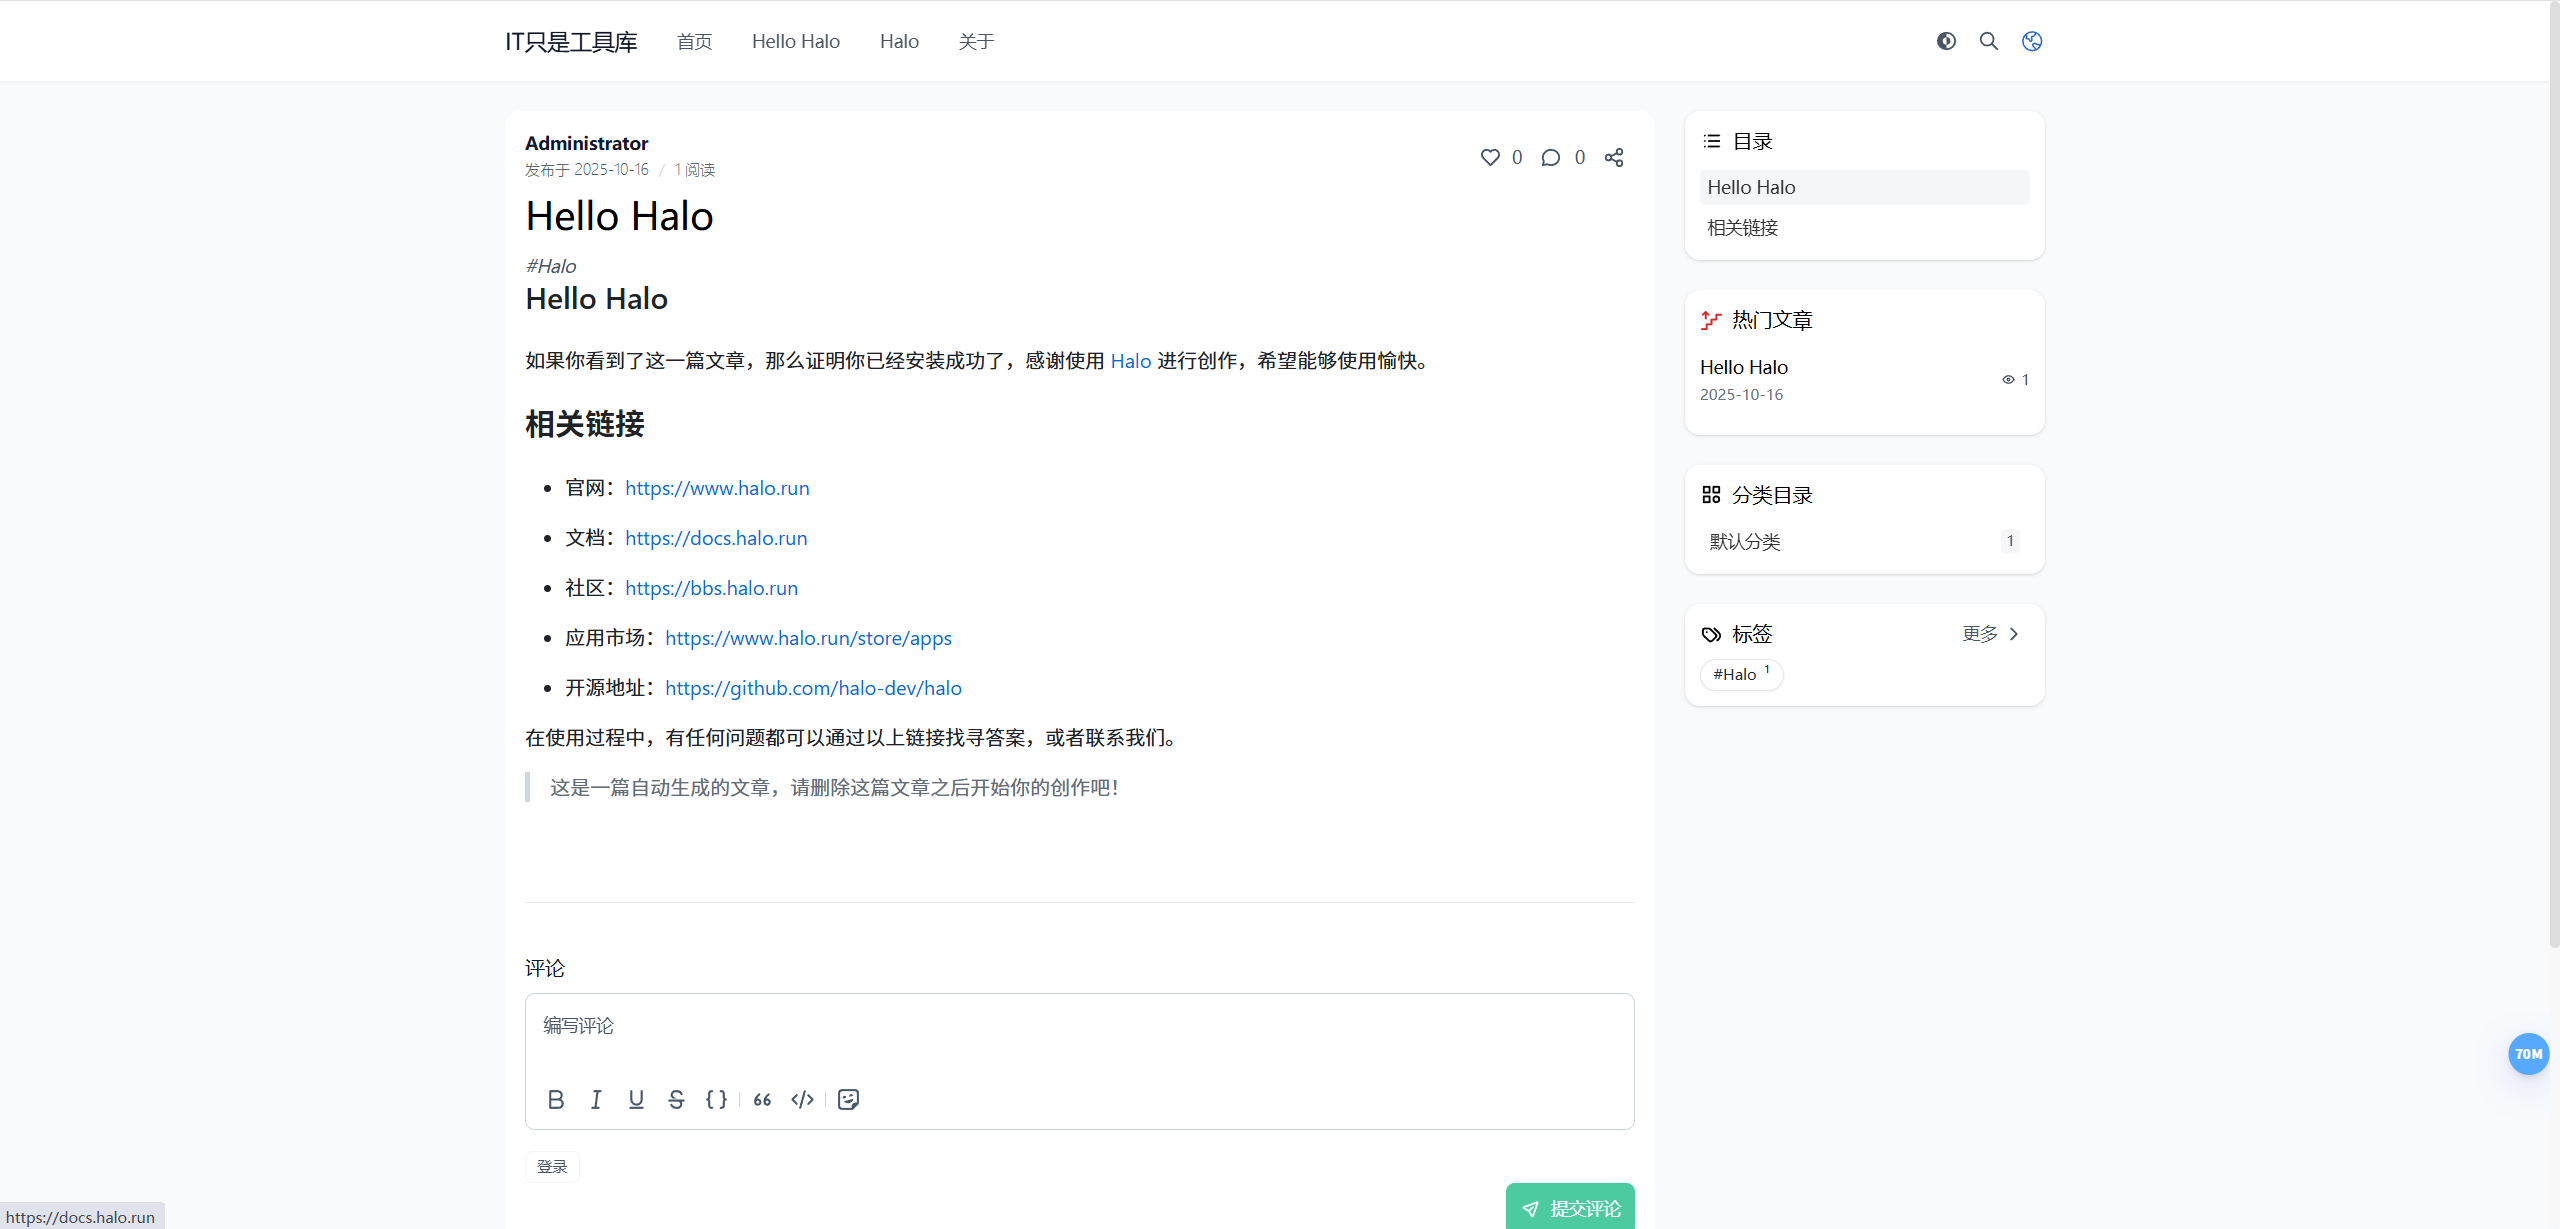Go to 关于 page in navigation
The width and height of the screenshot is (2560, 1229).
976,41
